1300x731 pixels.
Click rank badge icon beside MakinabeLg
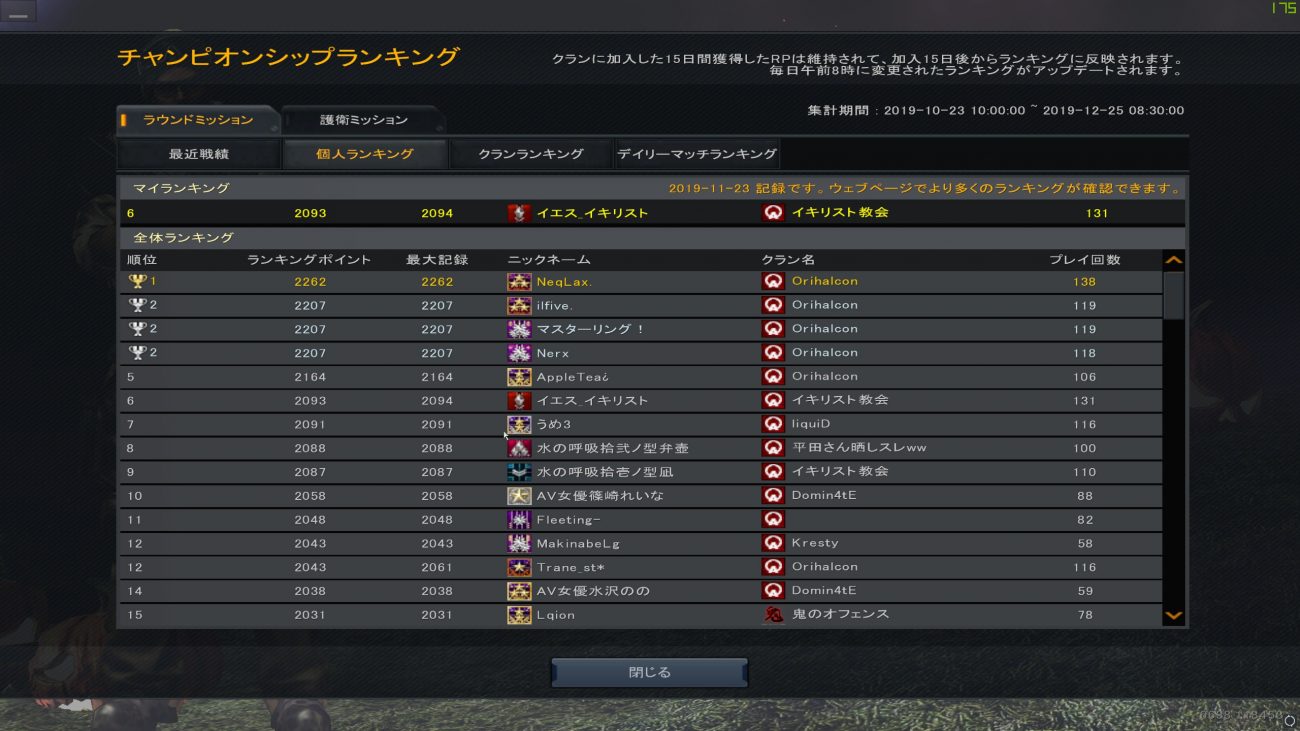click(518, 544)
